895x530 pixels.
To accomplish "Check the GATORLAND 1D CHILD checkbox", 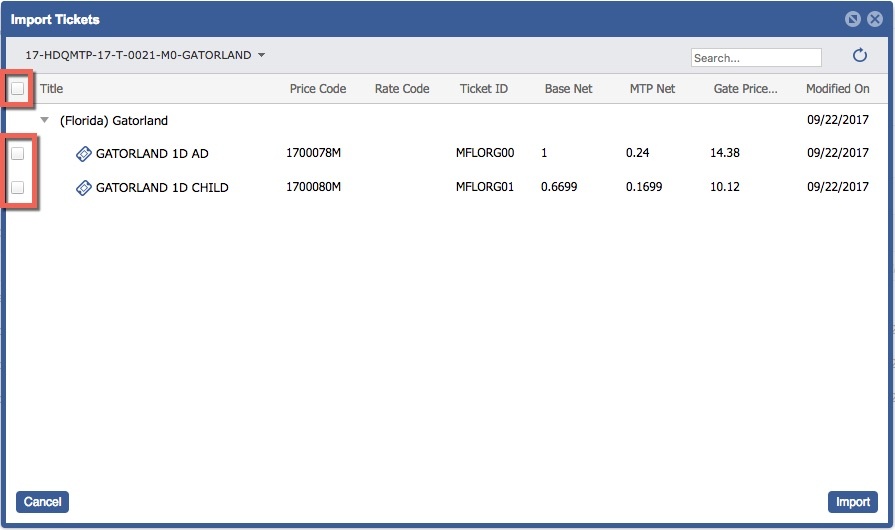I will 18,187.
